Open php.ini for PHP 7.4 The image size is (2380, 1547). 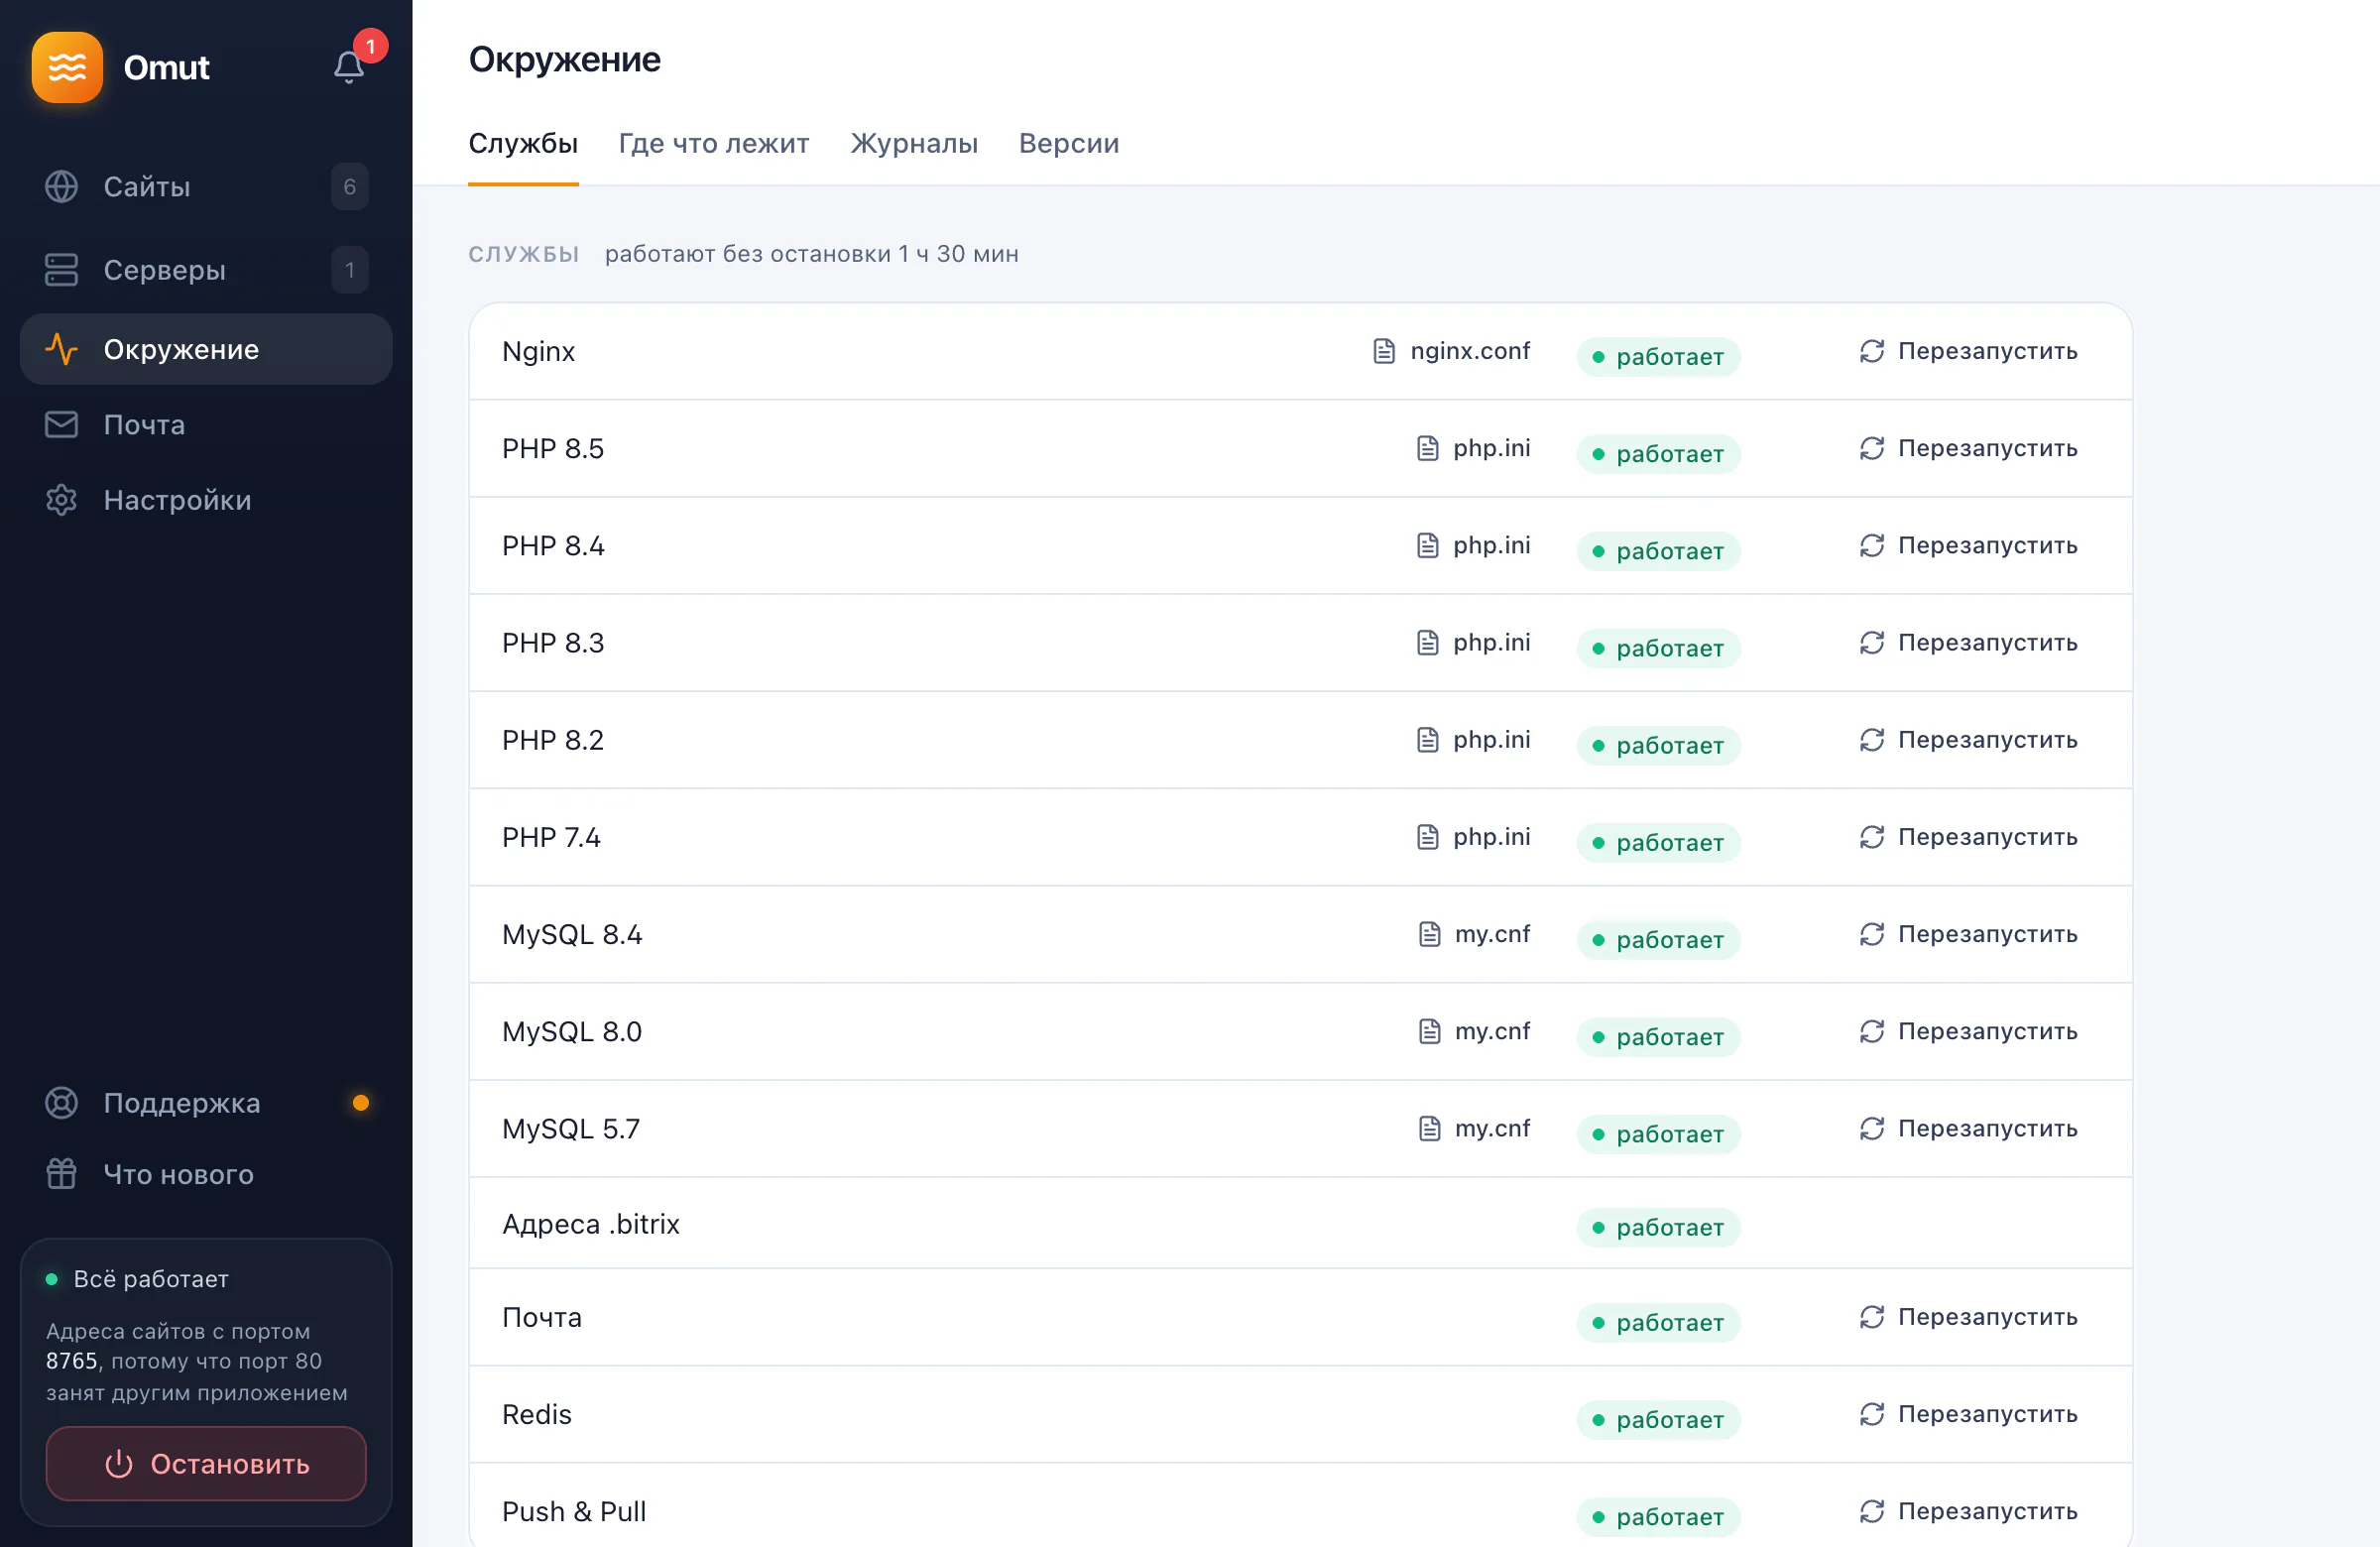(1473, 836)
